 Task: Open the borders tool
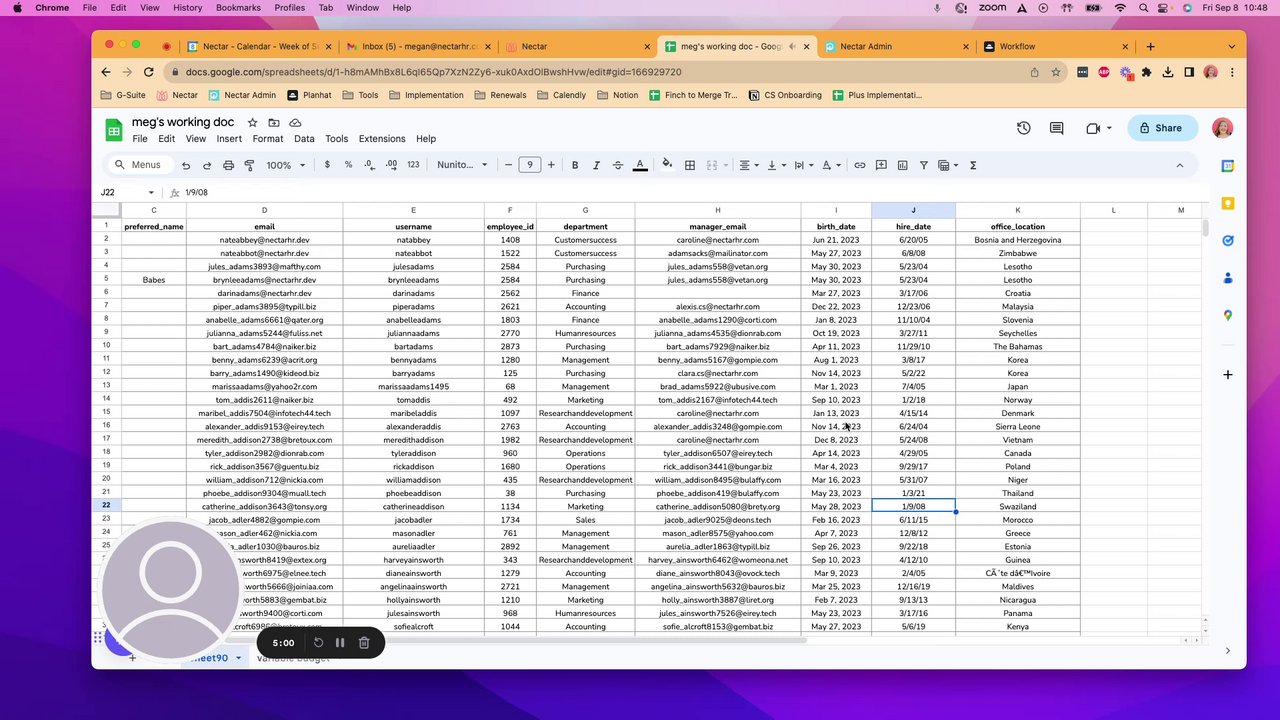[689, 165]
